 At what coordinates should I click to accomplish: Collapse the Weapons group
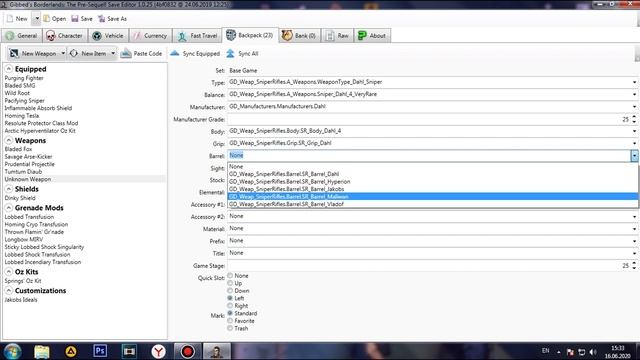click(x=9, y=140)
